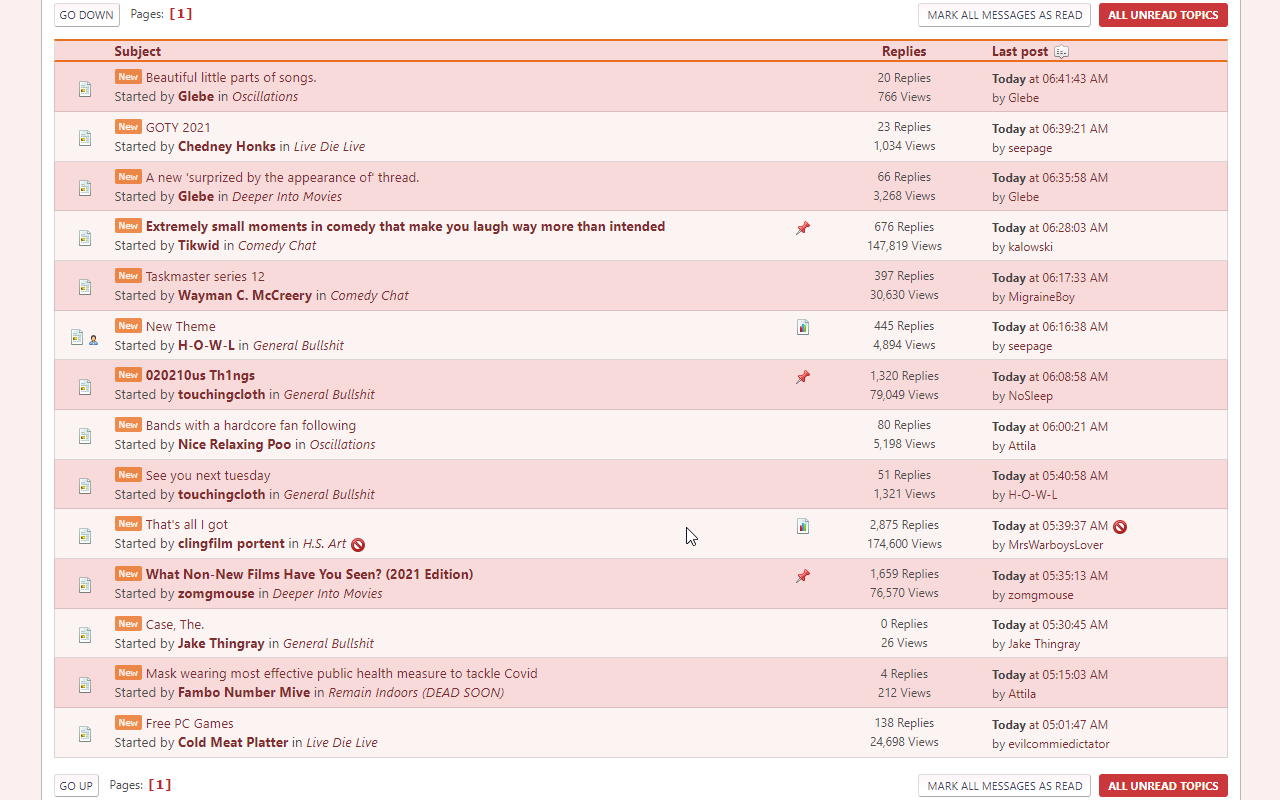
Task: Click top MARK ALL MESSAGES AS READ button
Action: tap(1005, 15)
